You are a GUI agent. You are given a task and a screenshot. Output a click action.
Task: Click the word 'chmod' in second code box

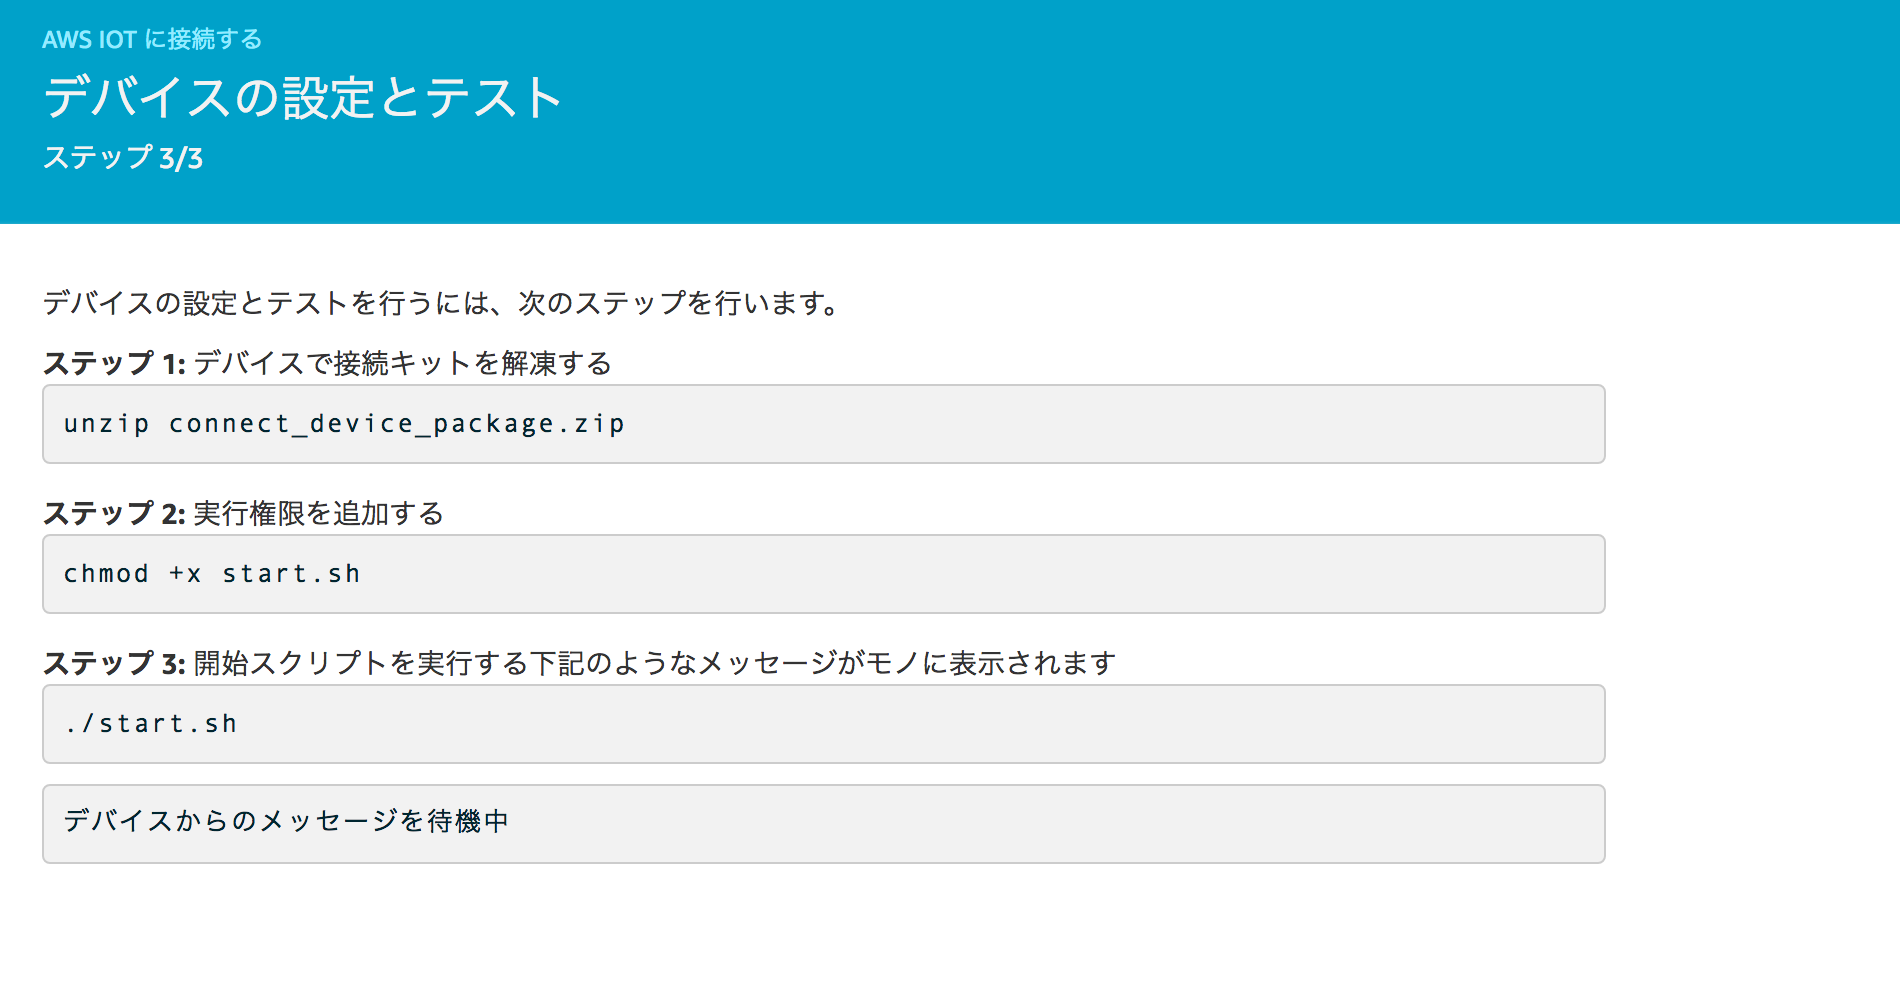tap(106, 574)
